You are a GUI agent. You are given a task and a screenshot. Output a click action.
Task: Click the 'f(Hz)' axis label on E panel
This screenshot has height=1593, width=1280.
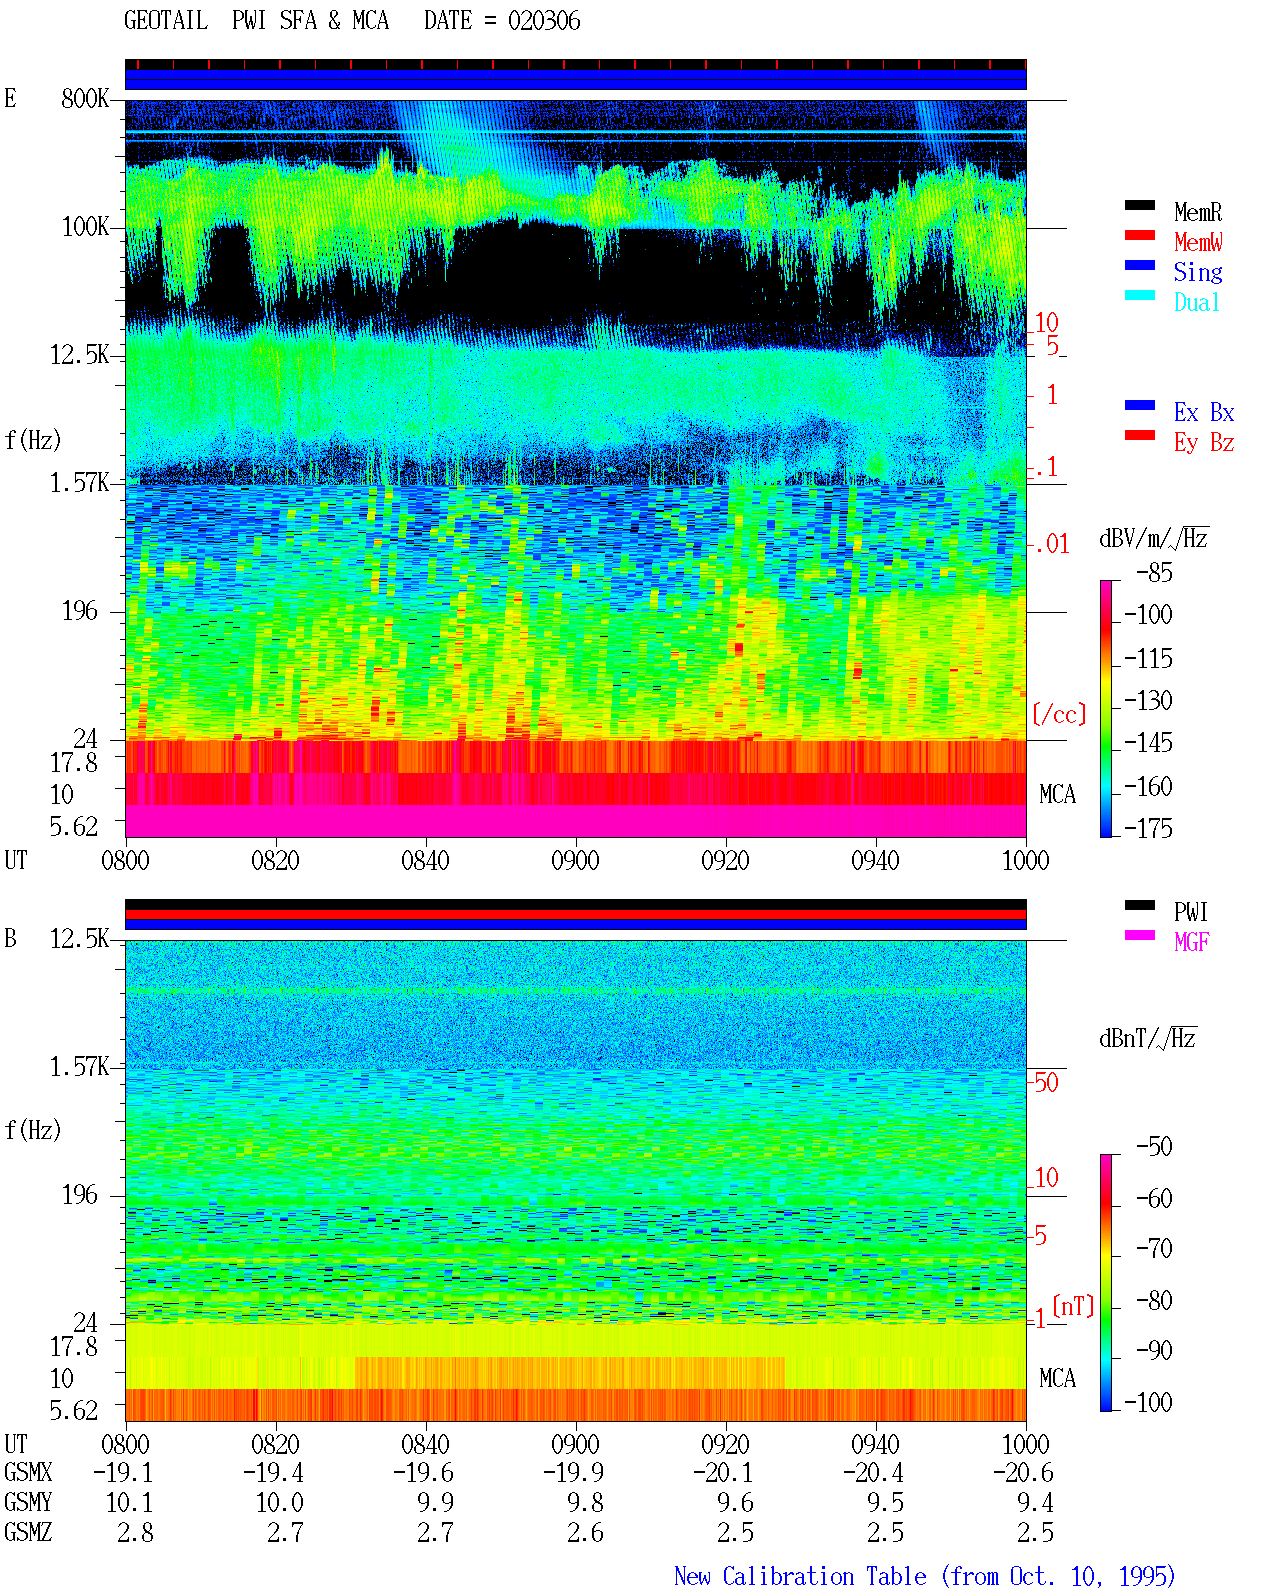33,440
